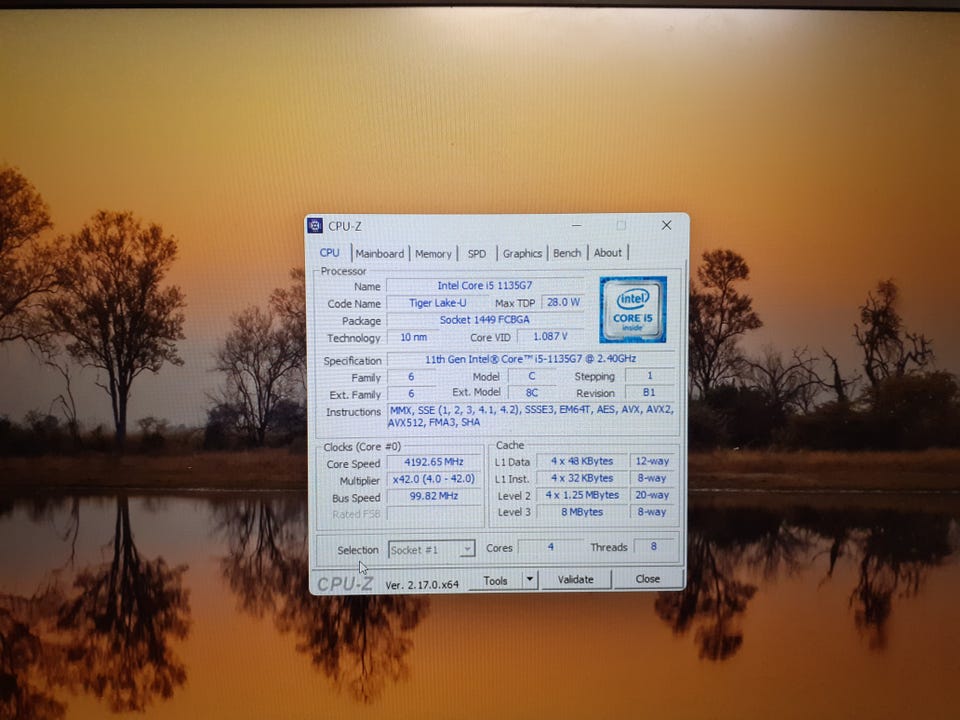Viewport: 960px width, 720px height.
Task: Click the processor name 'Intel Core i5 1135G7'
Action: 485,285
